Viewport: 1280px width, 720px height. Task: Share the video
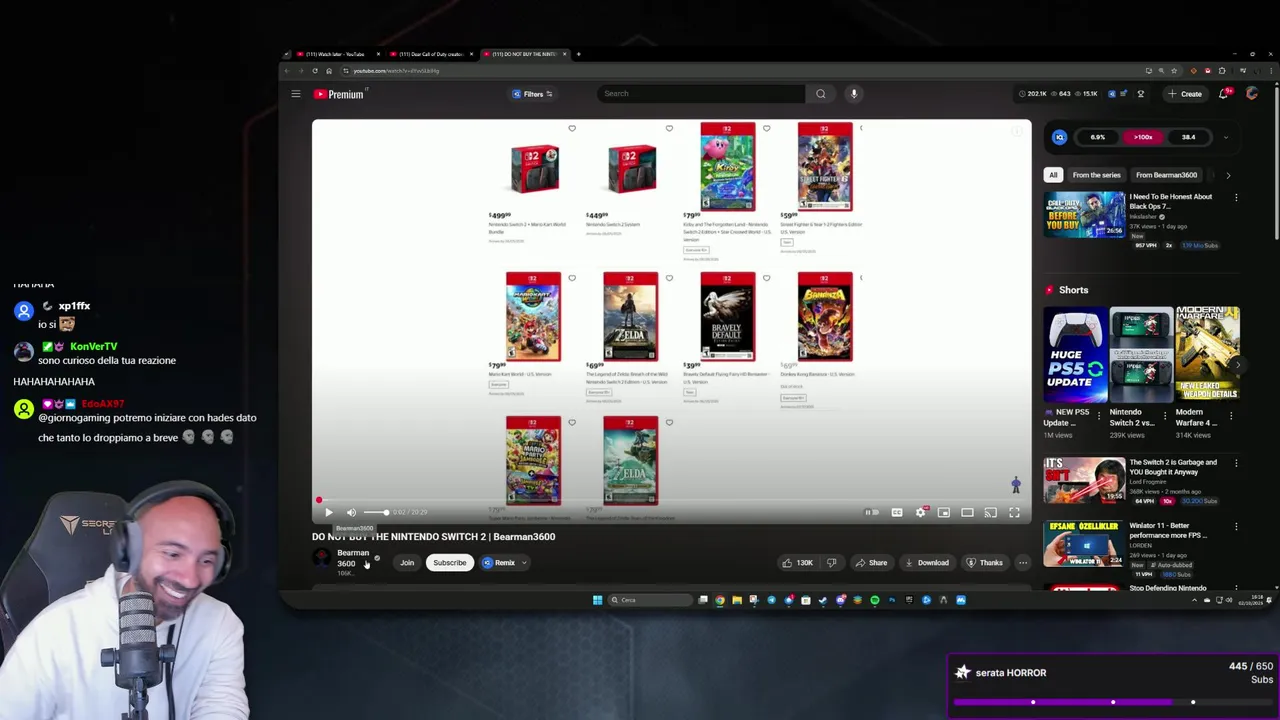(871, 563)
